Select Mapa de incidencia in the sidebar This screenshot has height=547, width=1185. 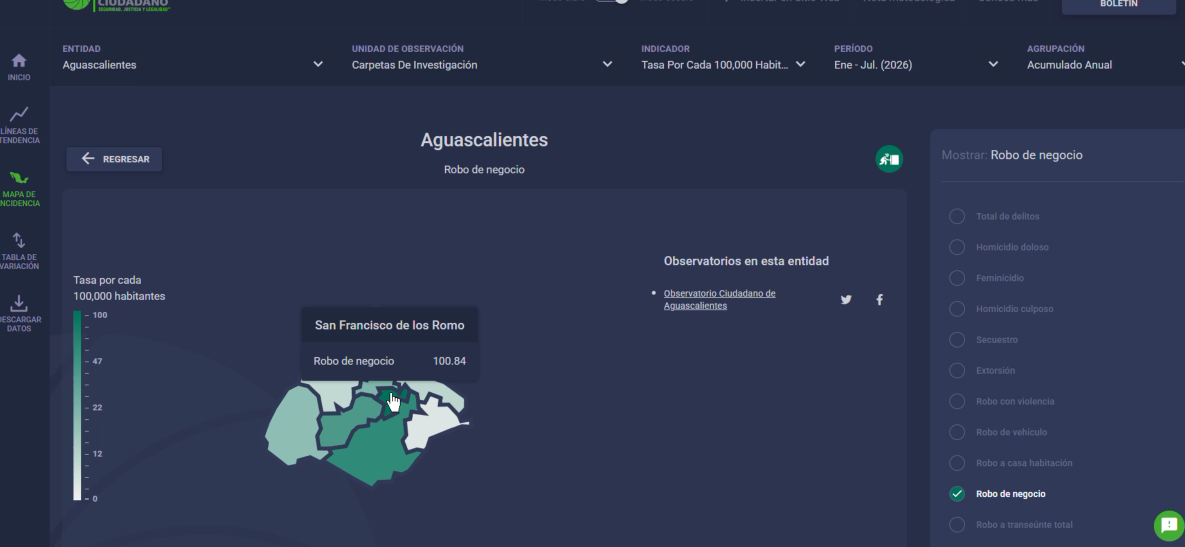[x=20, y=189]
